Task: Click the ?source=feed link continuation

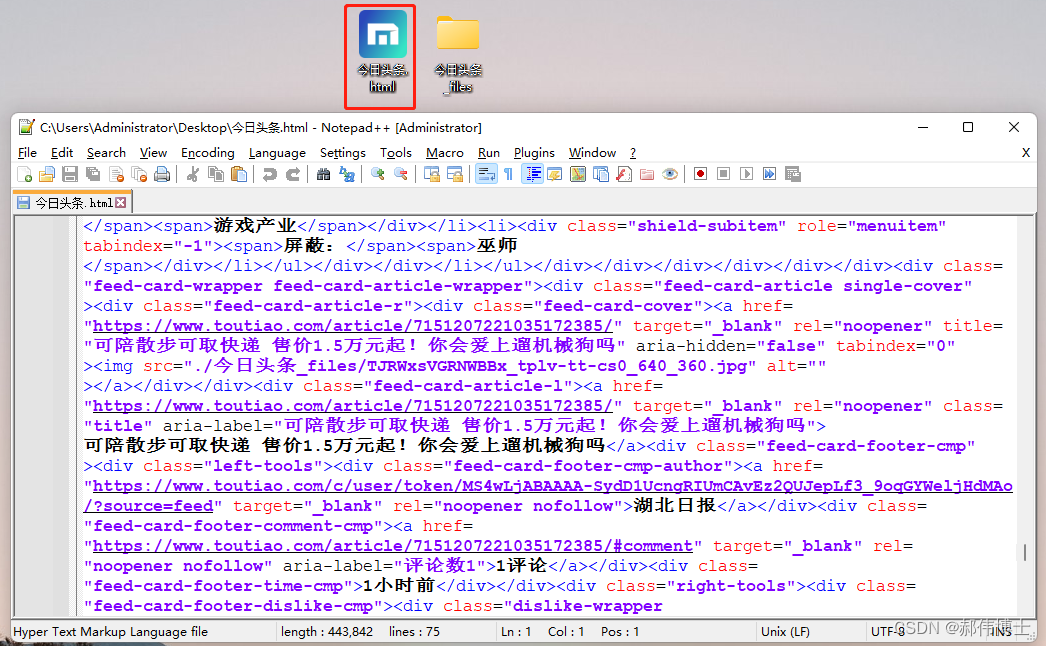Action: click(148, 506)
